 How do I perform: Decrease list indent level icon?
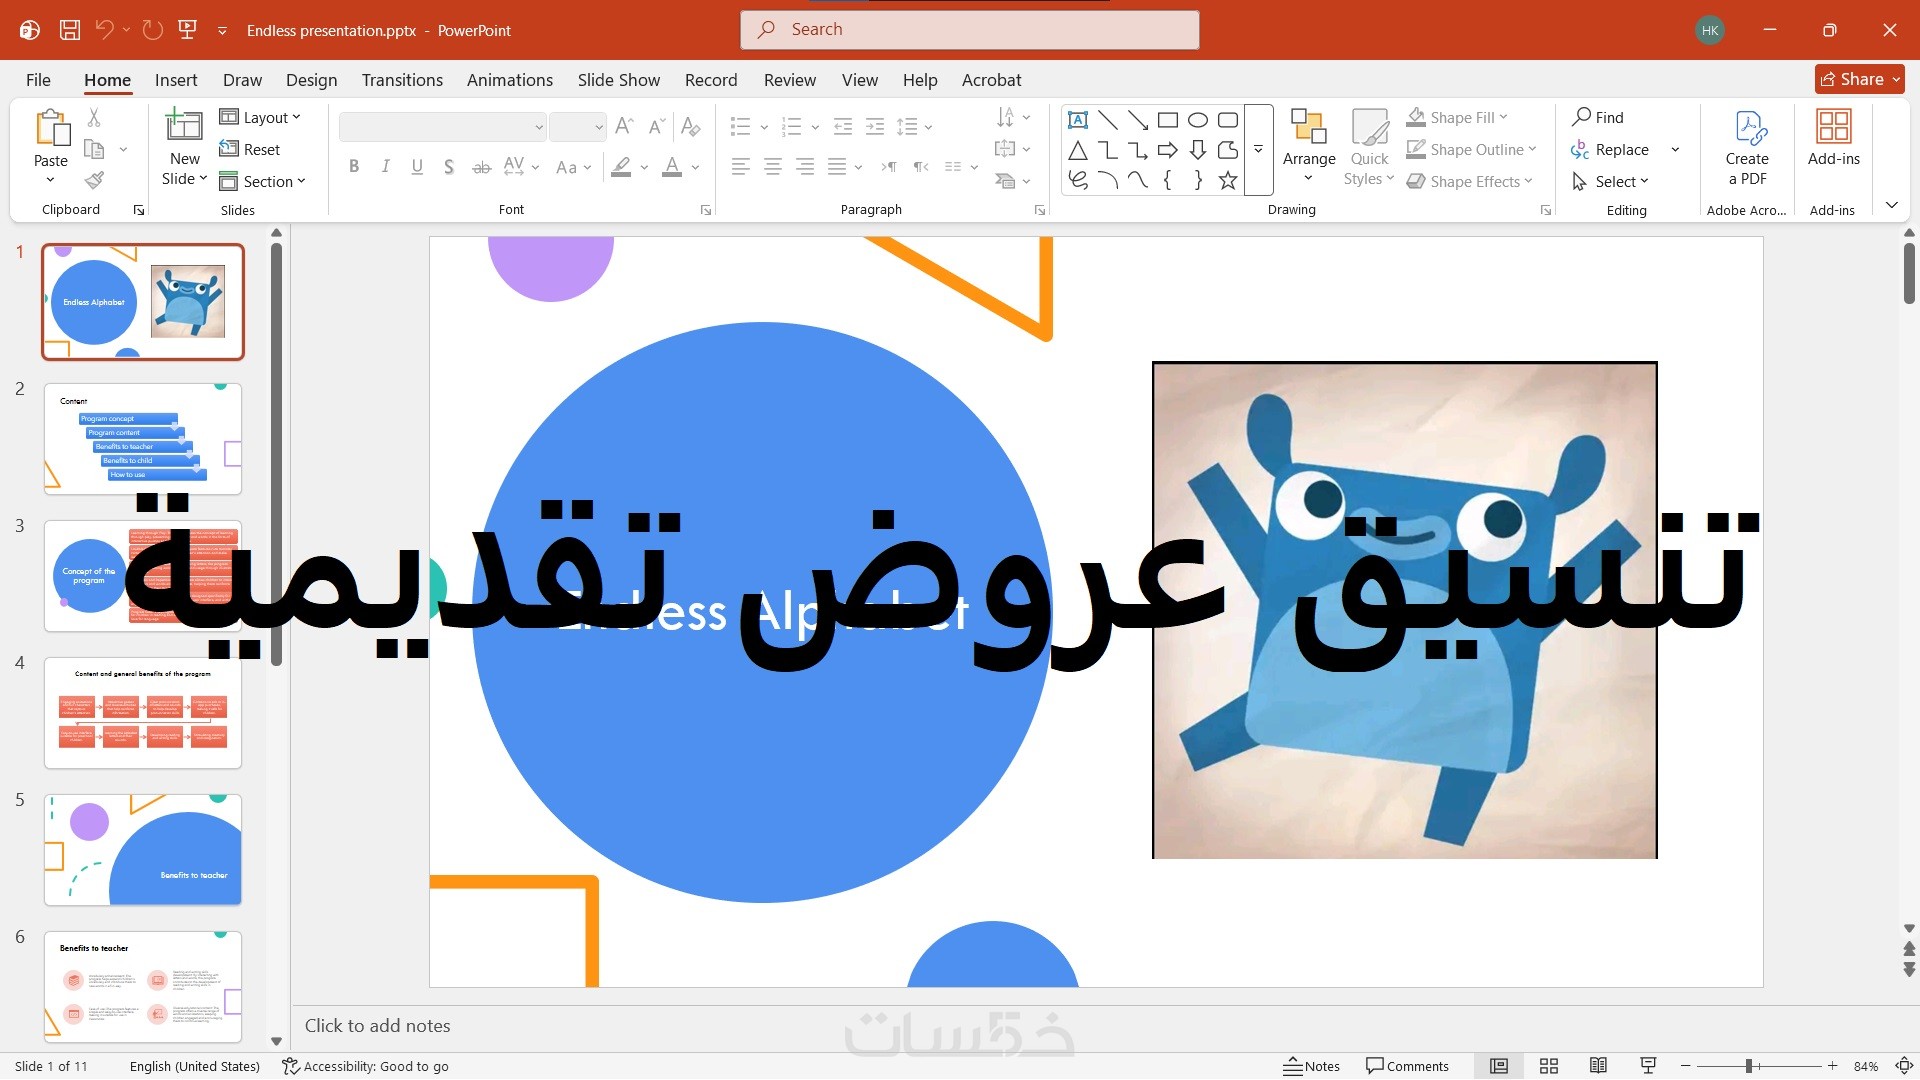click(x=843, y=126)
